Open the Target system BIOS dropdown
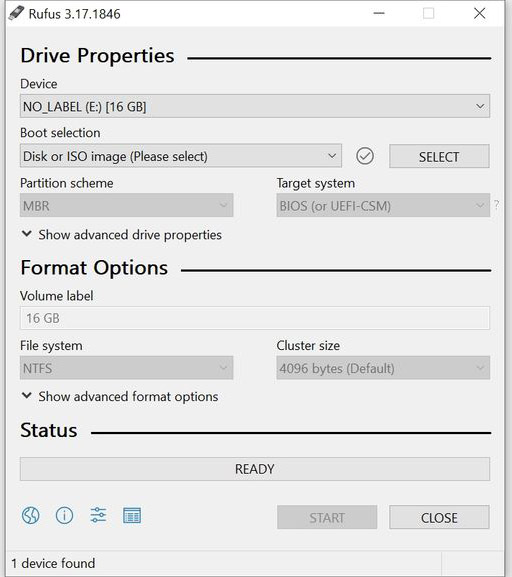The width and height of the screenshot is (512, 577). [x=383, y=205]
